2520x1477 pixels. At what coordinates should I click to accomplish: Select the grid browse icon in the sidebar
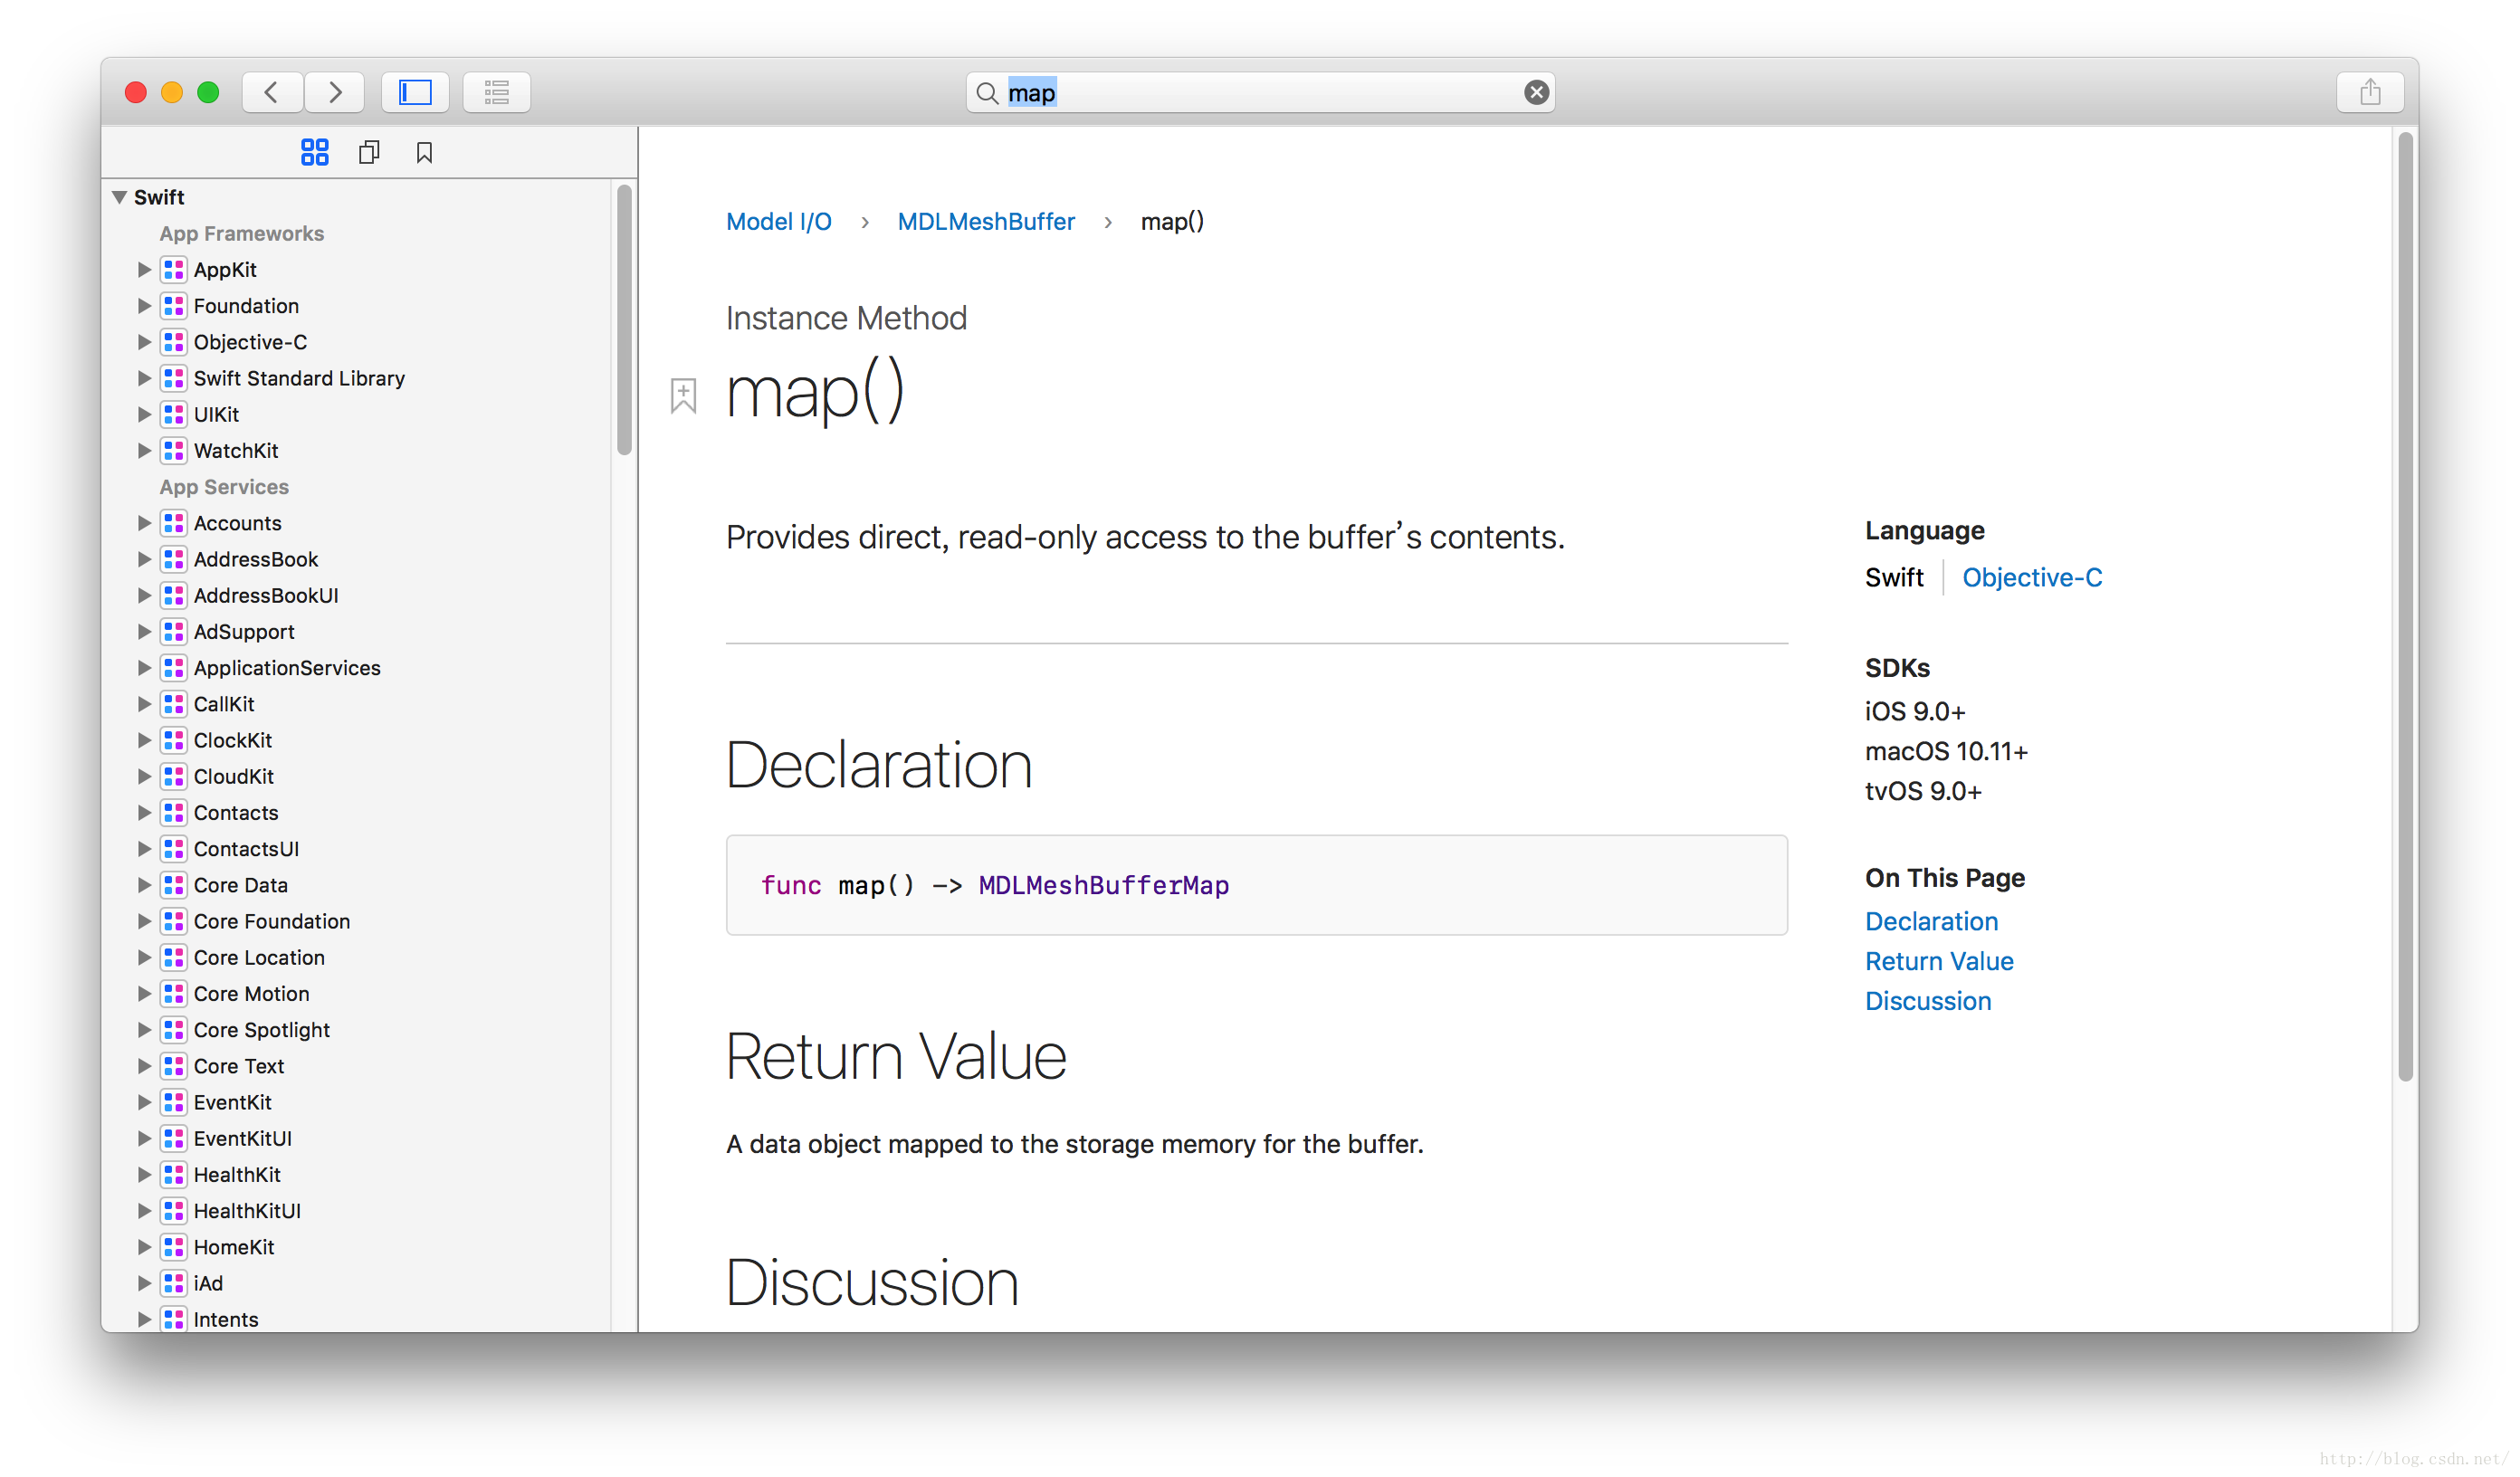314,152
